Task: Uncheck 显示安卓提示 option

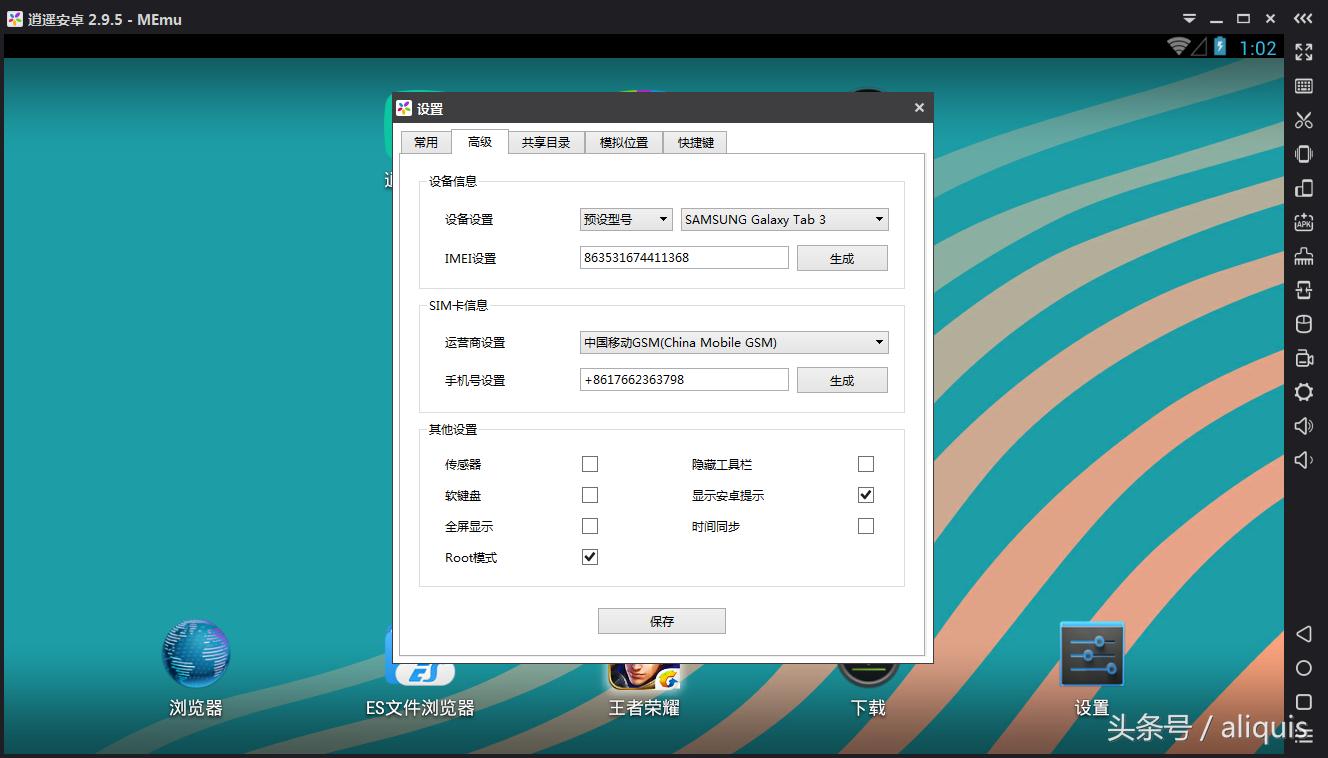Action: 865,494
